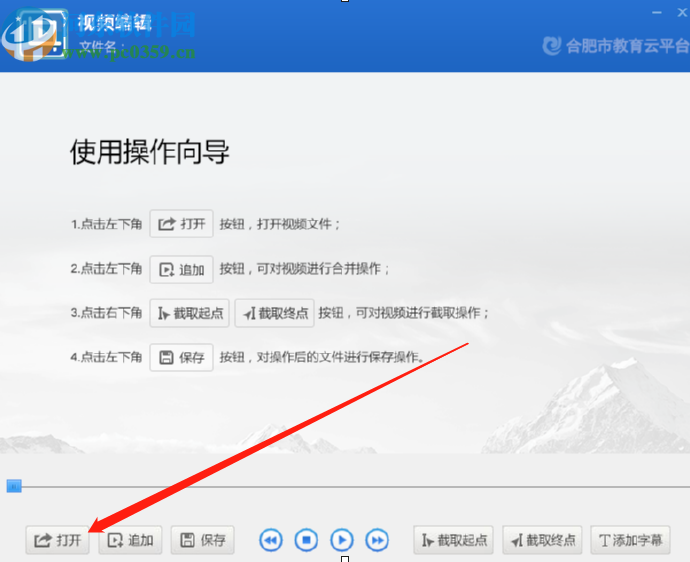Click the 截取终点 sample button in wizard step 3

coord(275,313)
